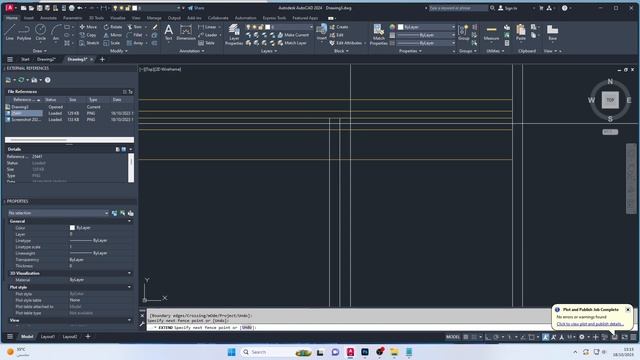This screenshot has height=360, width=640.
Task: Click the Move tool
Action: [x=88, y=27]
